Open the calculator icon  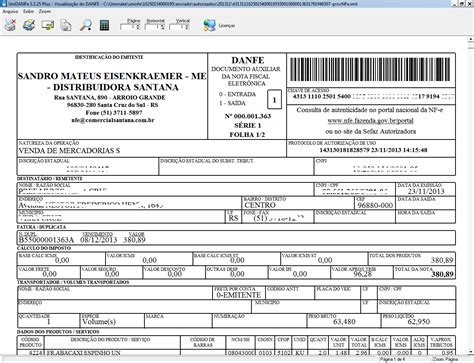[104, 25]
